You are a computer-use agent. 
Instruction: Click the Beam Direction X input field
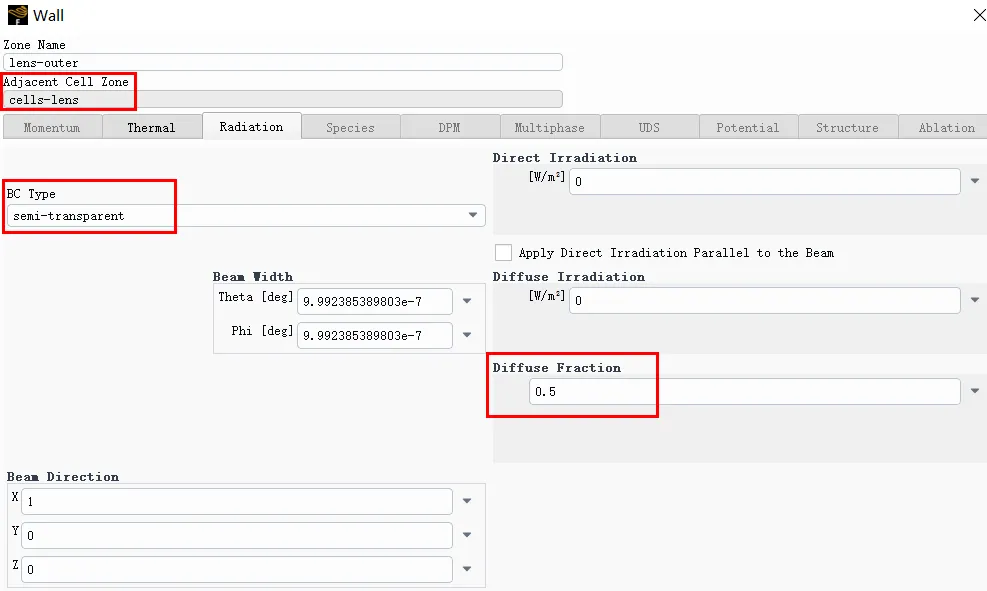[x=236, y=501]
